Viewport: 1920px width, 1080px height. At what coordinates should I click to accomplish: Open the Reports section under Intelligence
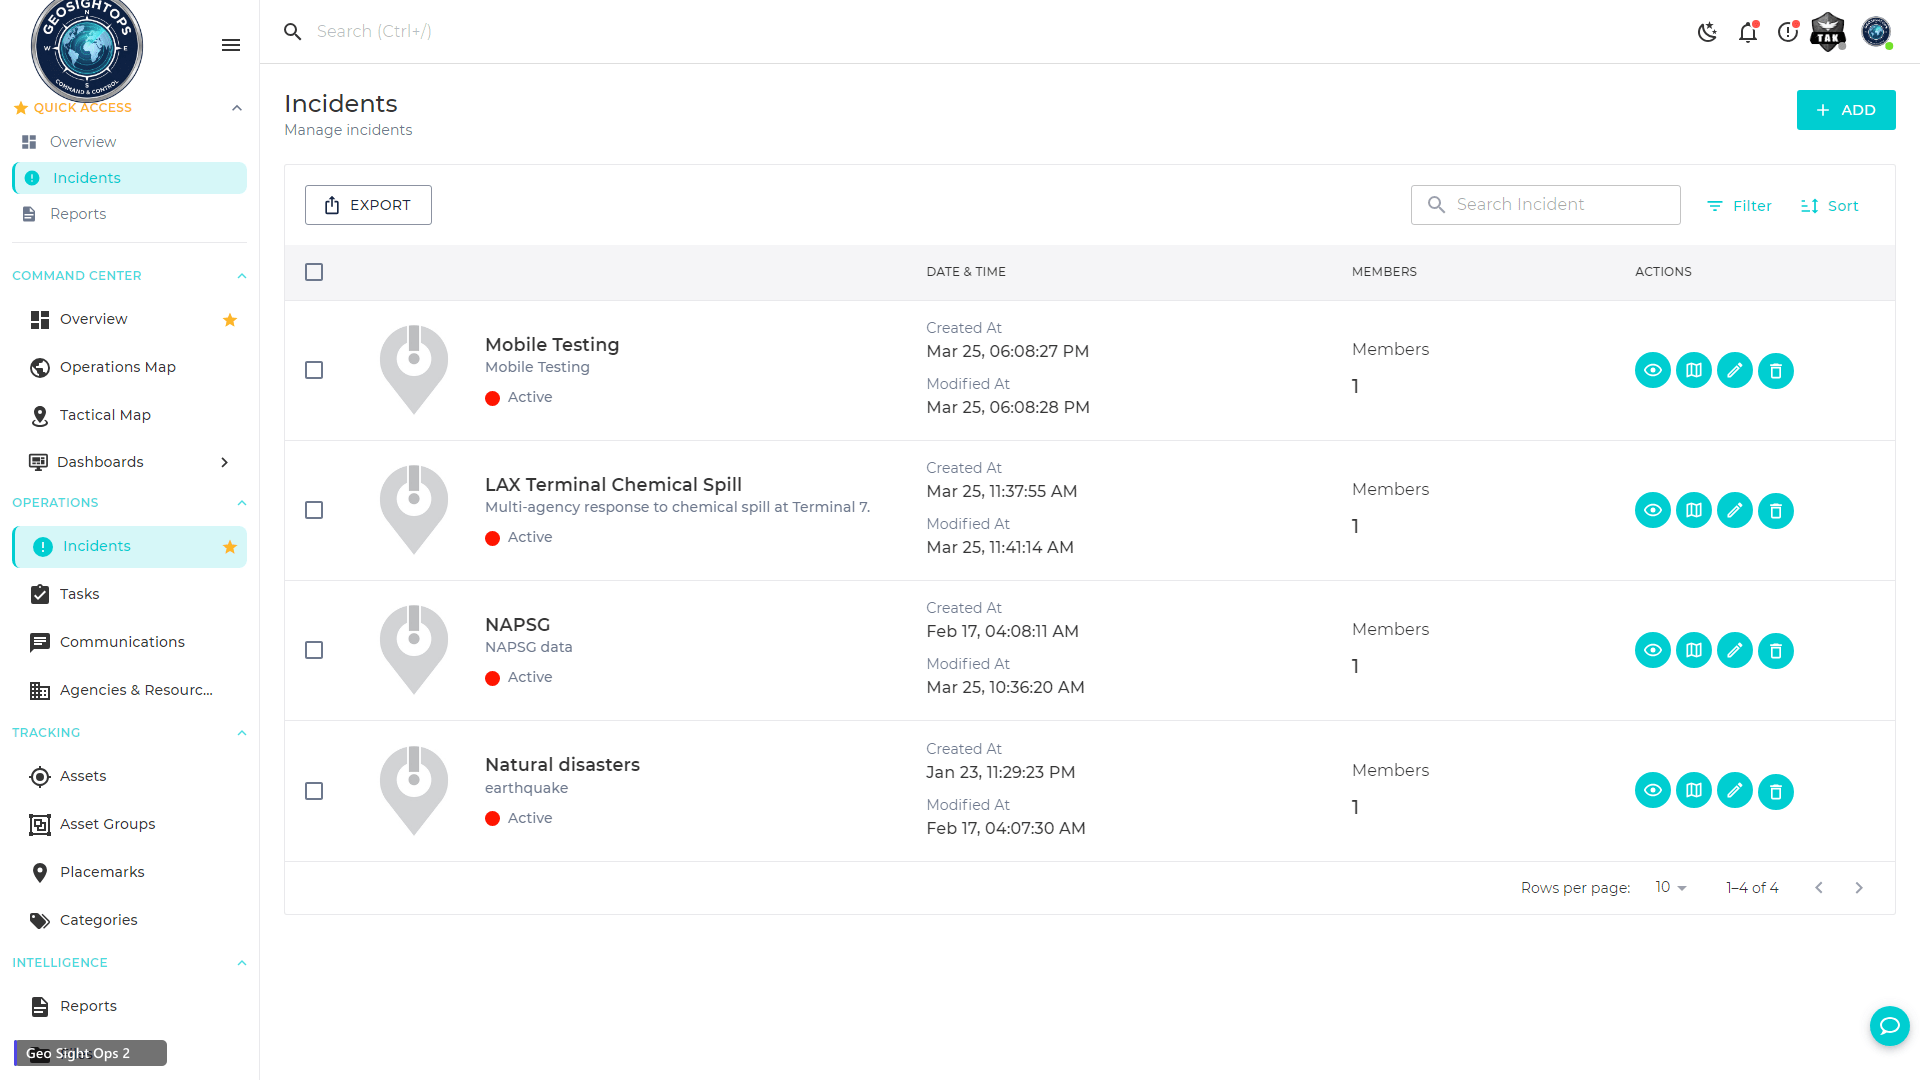88,1006
